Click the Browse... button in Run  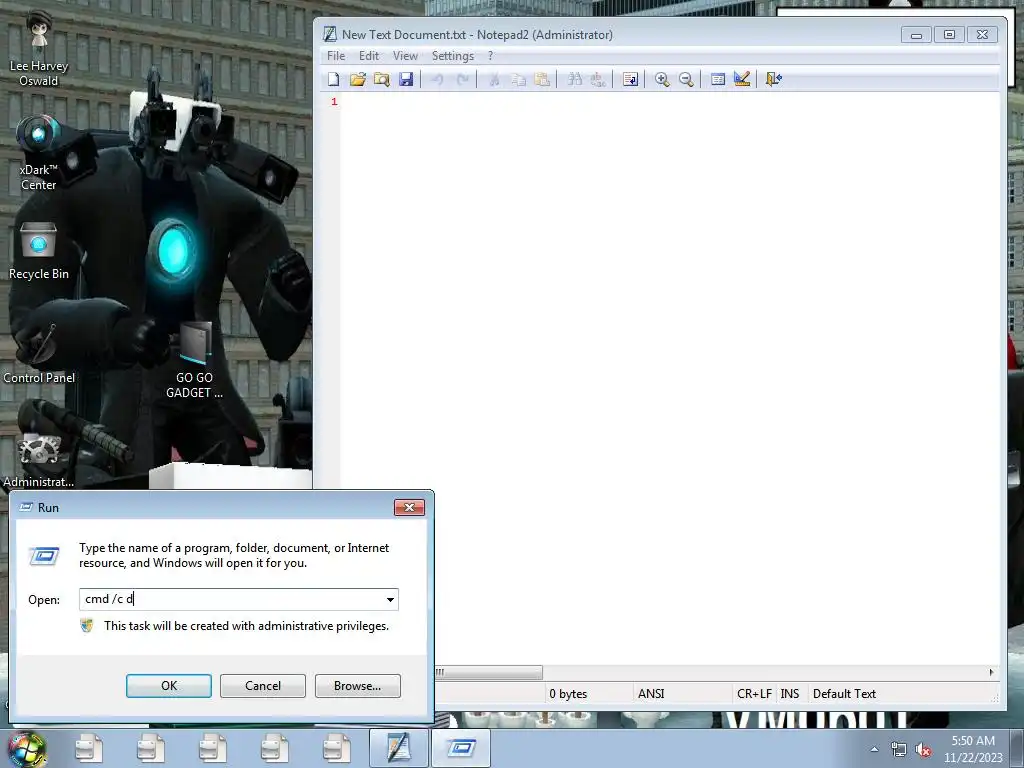[x=357, y=686]
